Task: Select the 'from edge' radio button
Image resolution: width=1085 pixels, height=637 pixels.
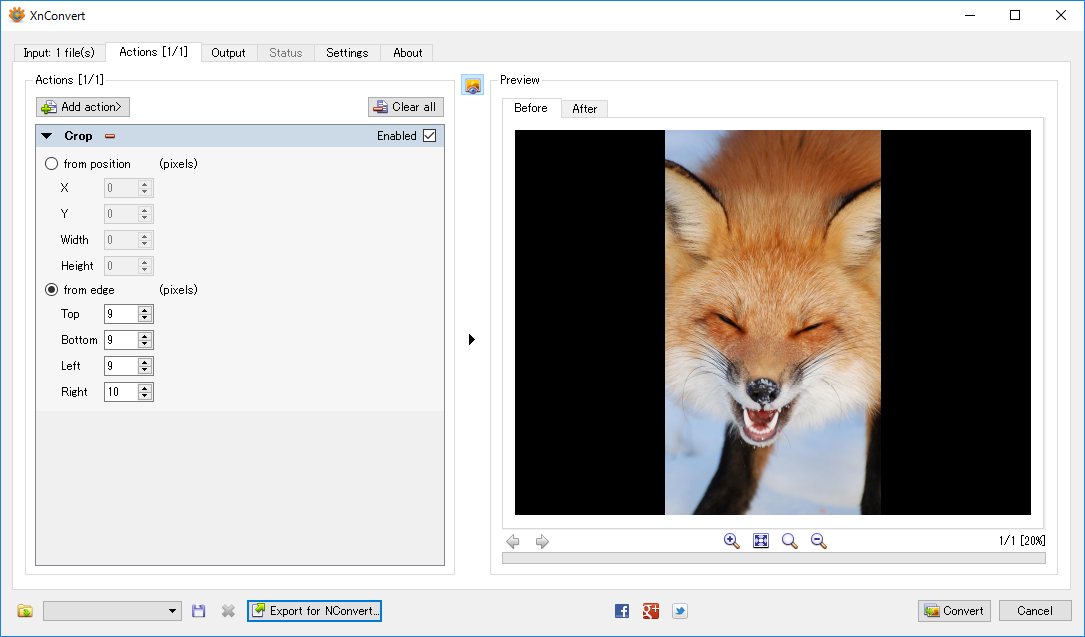Action: point(52,290)
